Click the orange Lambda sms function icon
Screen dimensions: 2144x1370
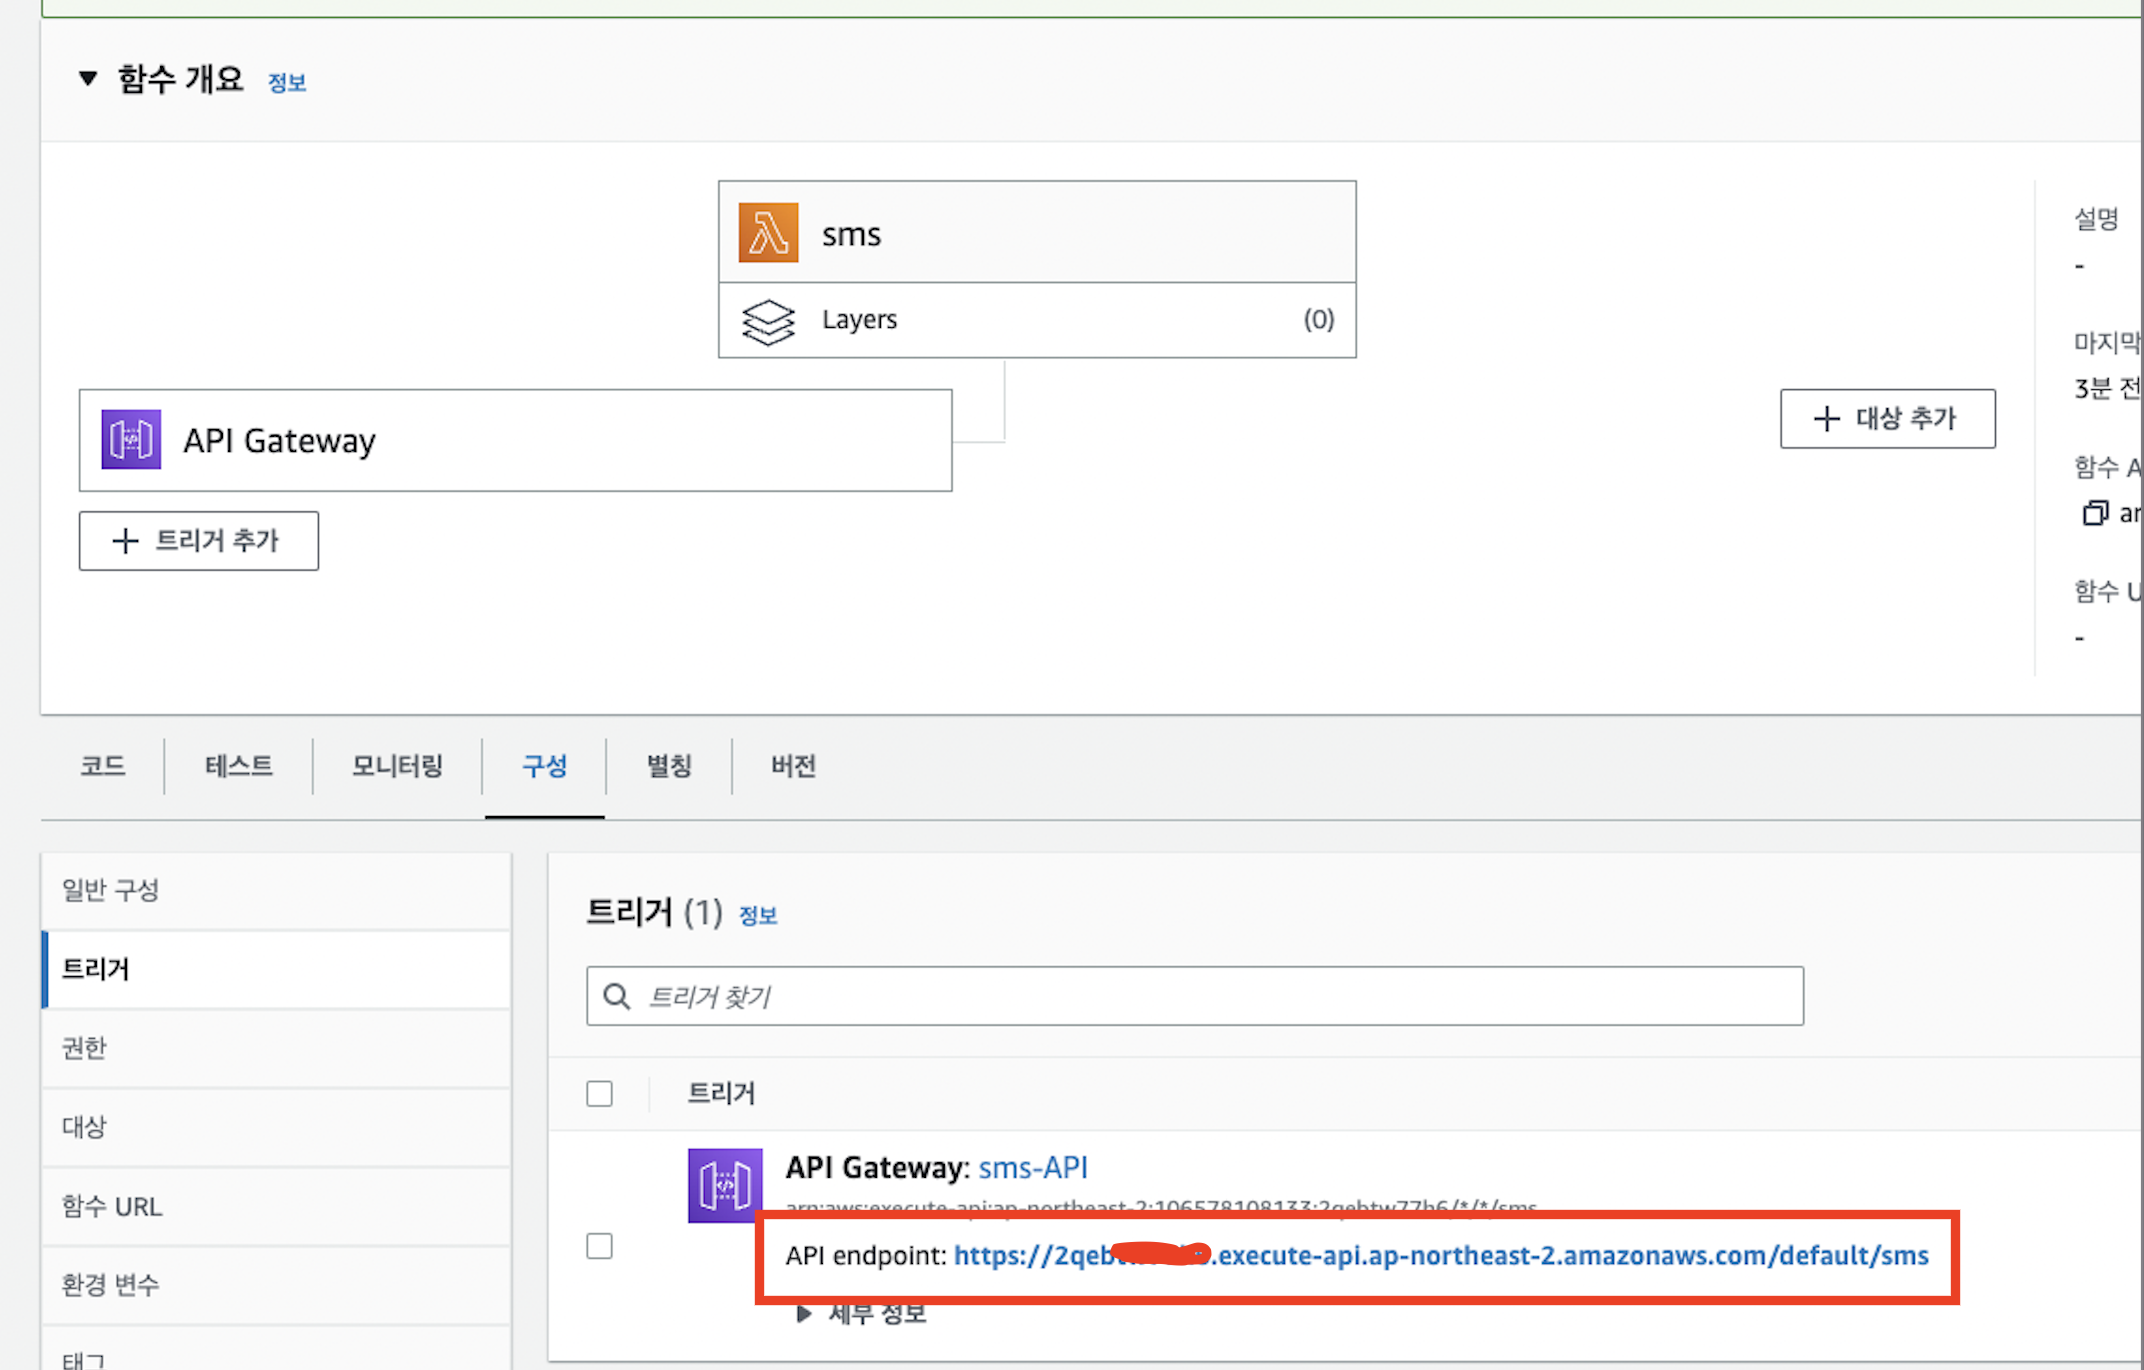click(x=768, y=233)
